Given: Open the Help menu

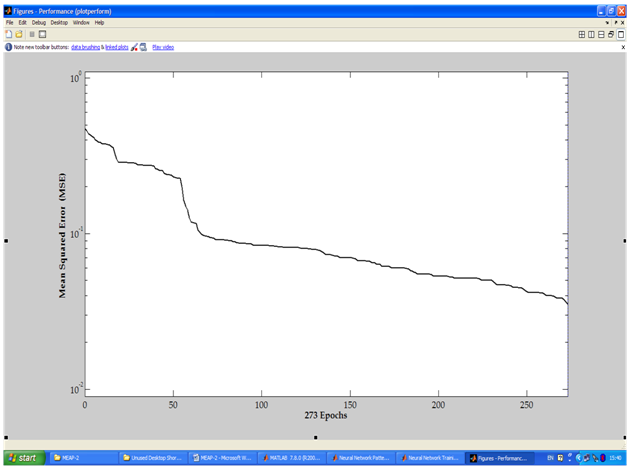Looking at the screenshot, I should (99, 22).
